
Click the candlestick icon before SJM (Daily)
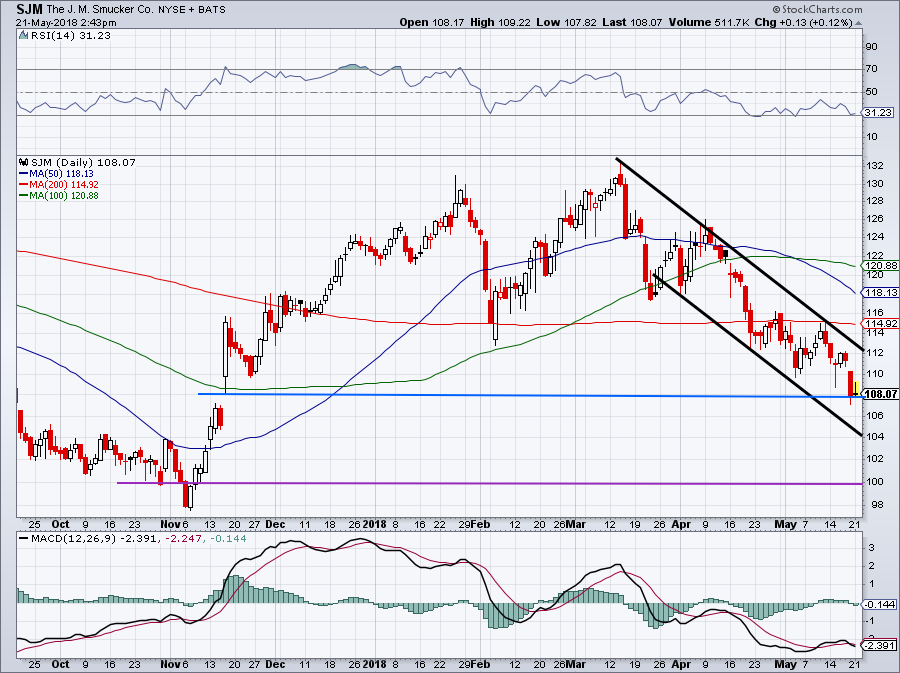pyautogui.click(x=24, y=162)
